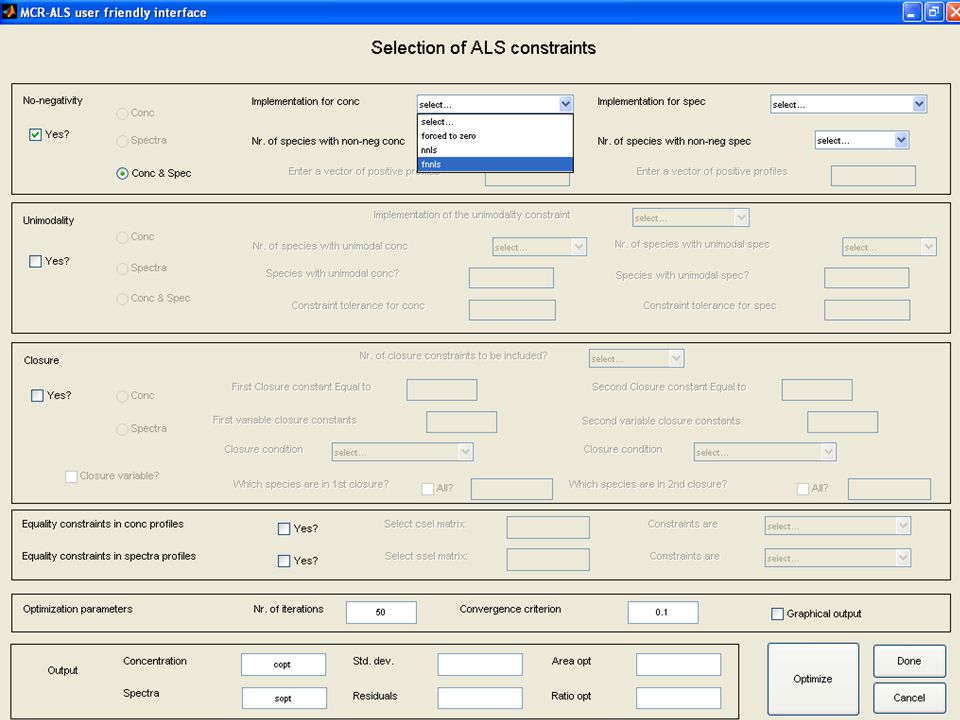Choose 'forced to zero' in the open list
The image size is (960, 720).
coord(495,136)
